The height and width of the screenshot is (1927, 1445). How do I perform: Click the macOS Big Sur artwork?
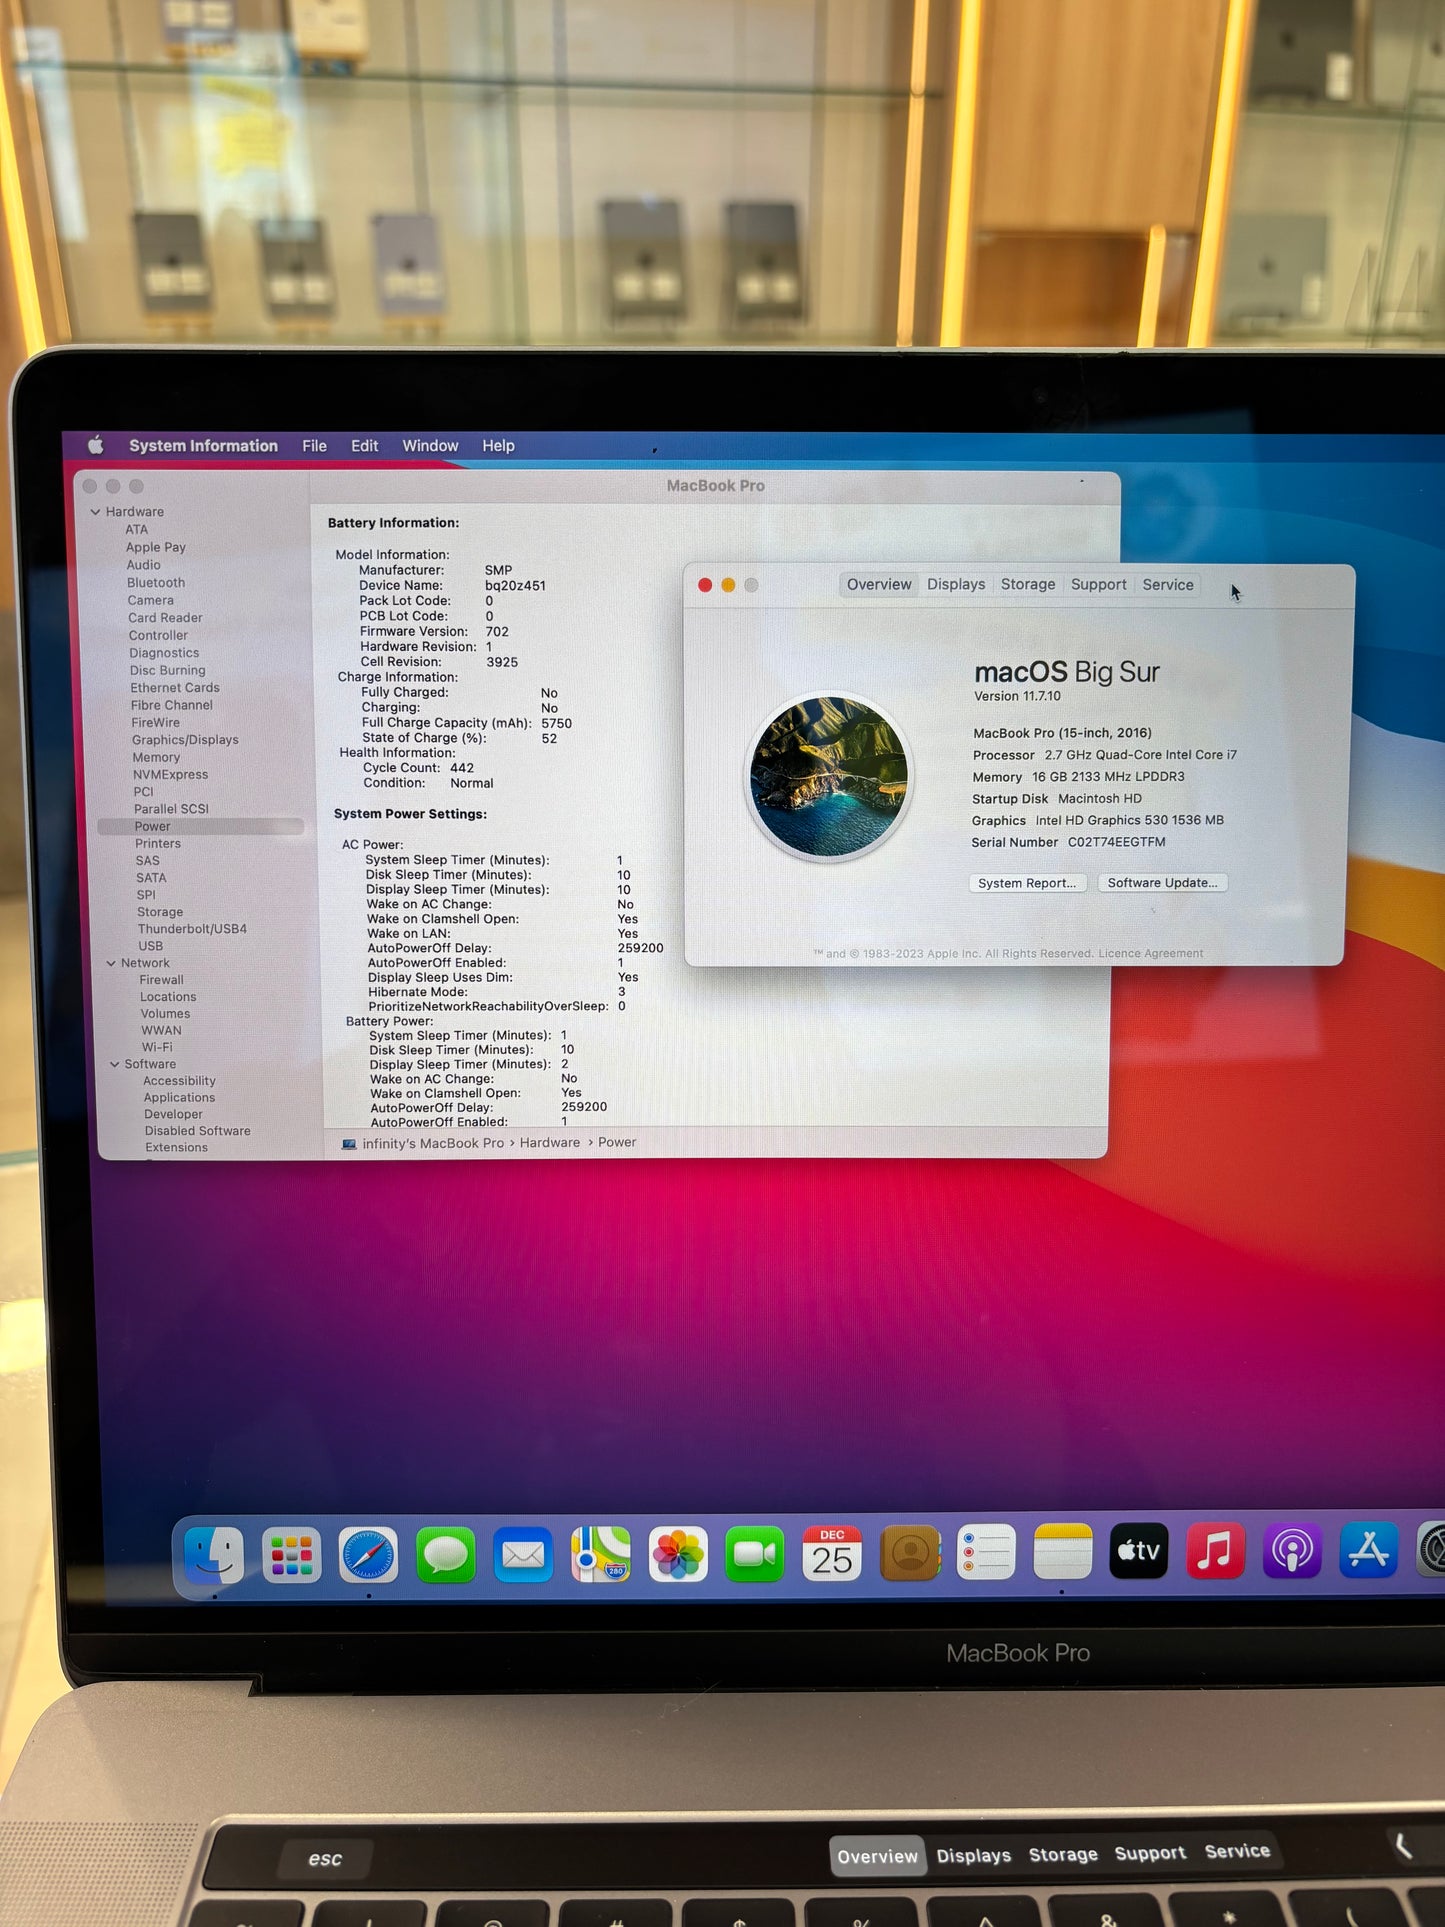pos(829,777)
